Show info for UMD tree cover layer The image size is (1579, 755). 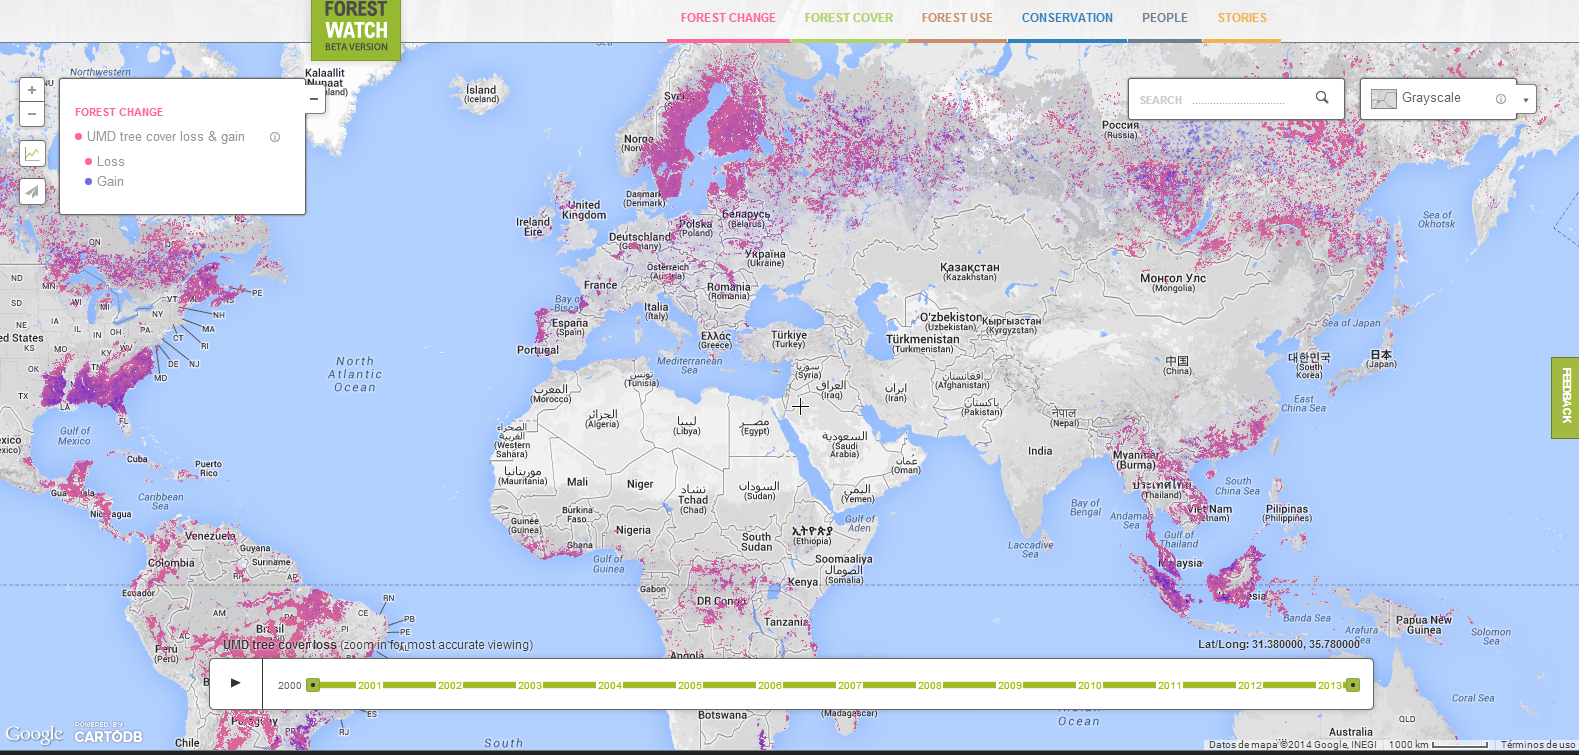[275, 137]
